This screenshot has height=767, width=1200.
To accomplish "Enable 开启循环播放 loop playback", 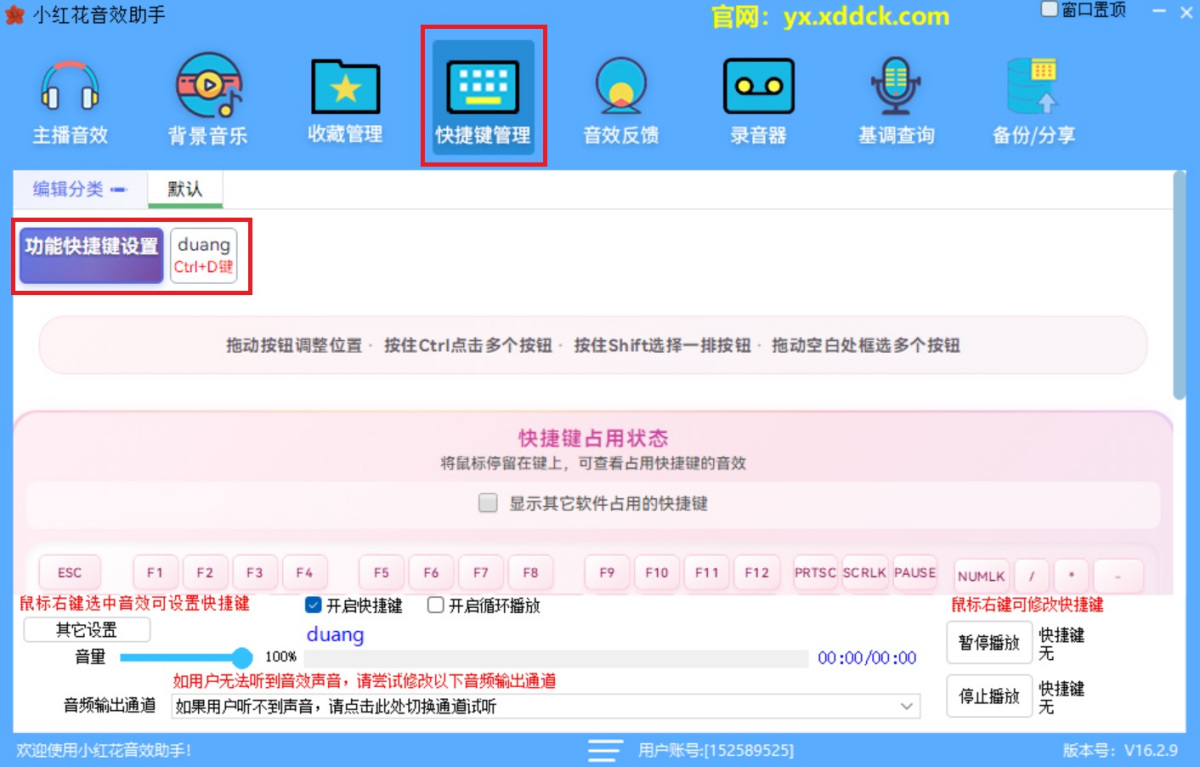I will point(436,604).
